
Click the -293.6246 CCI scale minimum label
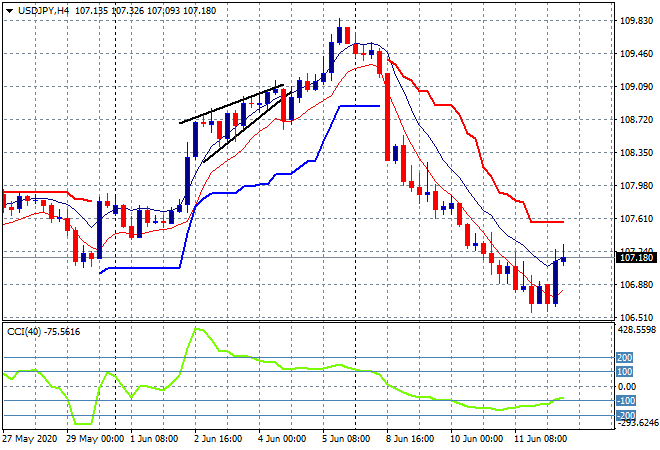click(634, 424)
